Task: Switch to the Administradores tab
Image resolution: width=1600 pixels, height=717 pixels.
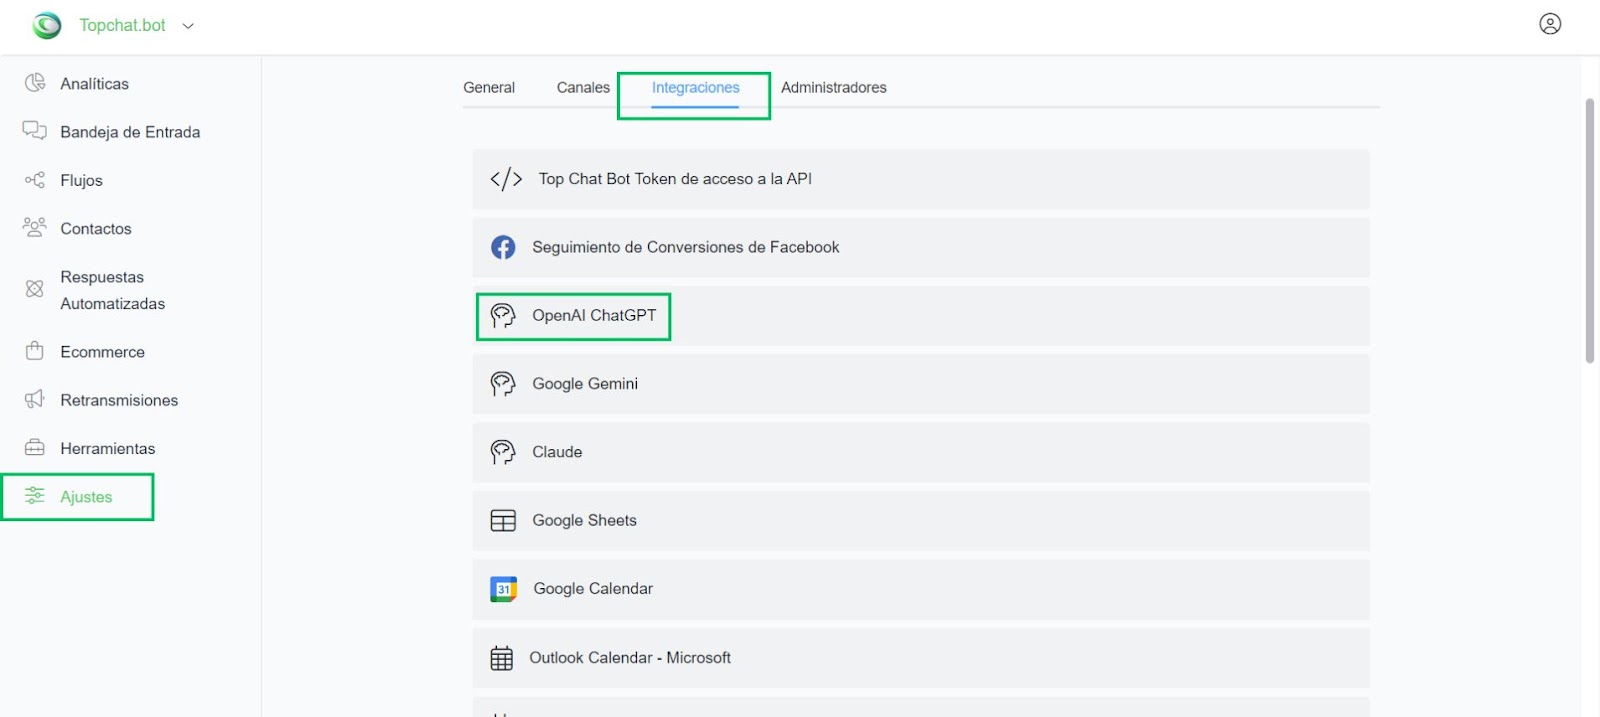Action: [x=834, y=87]
